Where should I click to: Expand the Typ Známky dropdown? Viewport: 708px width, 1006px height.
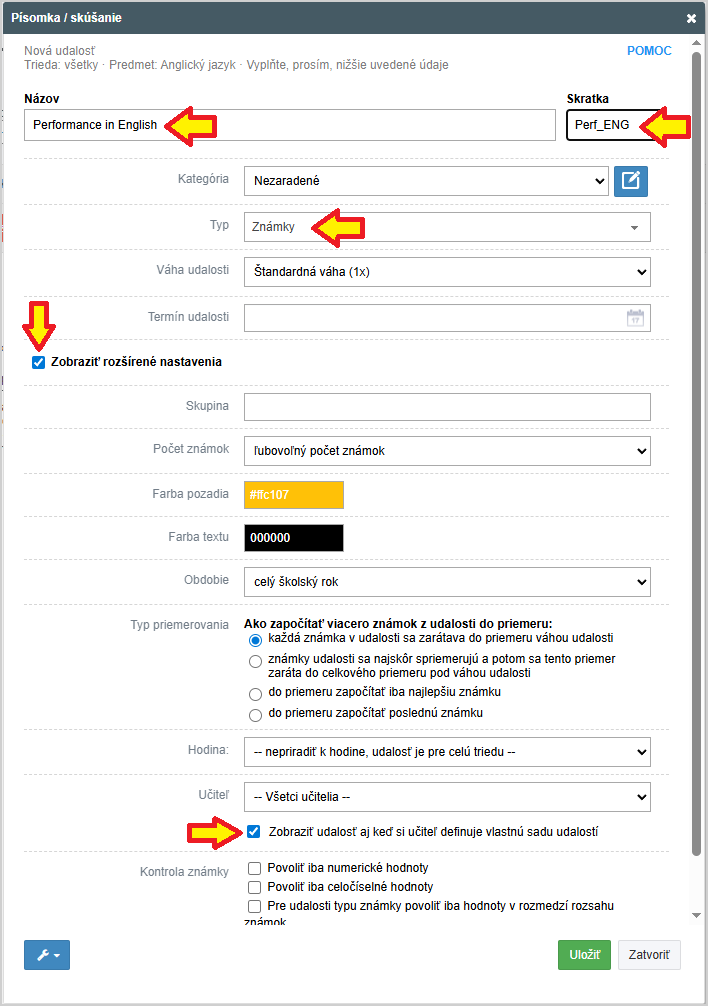[447, 227]
